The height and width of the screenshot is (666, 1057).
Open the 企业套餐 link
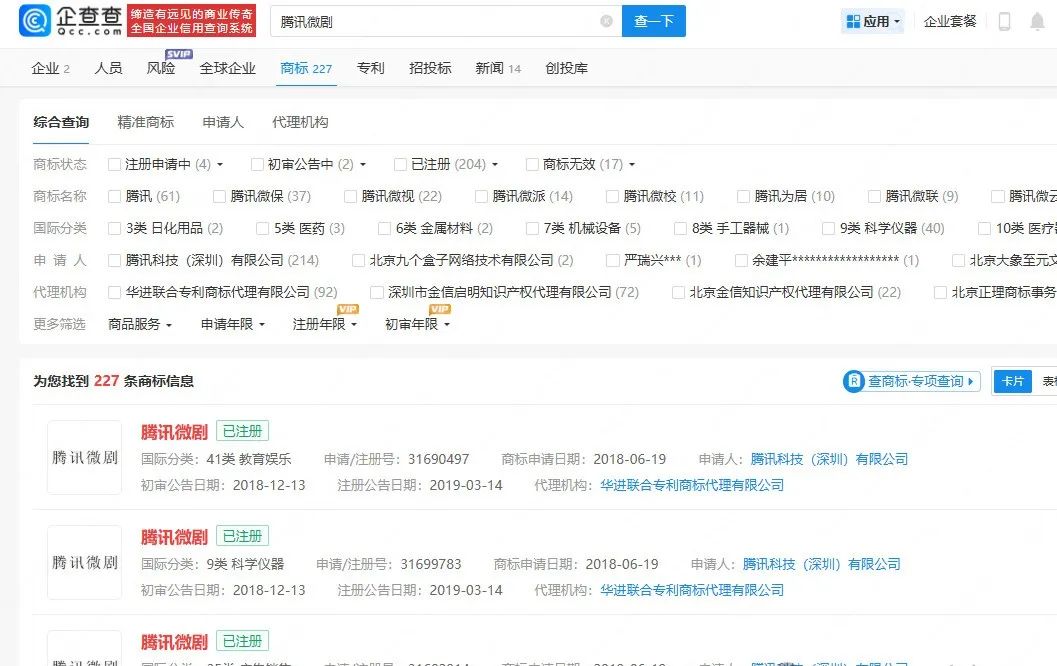coord(950,22)
